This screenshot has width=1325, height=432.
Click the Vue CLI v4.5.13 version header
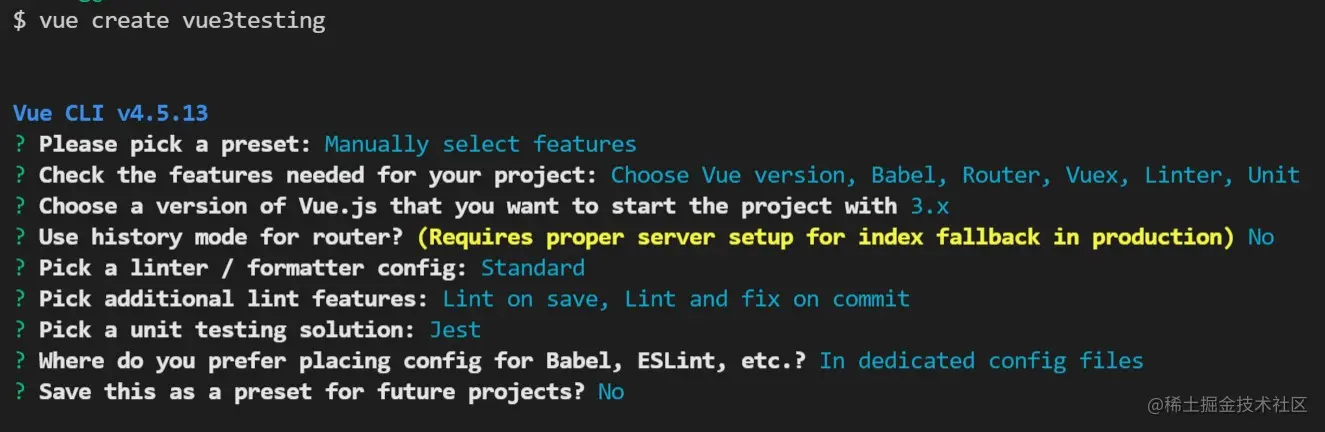click(x=111, y=113)
